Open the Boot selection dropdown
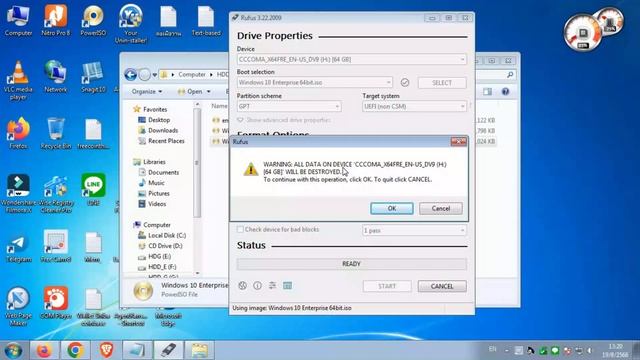This screenshot has width=640, height=360. point(314,82)
